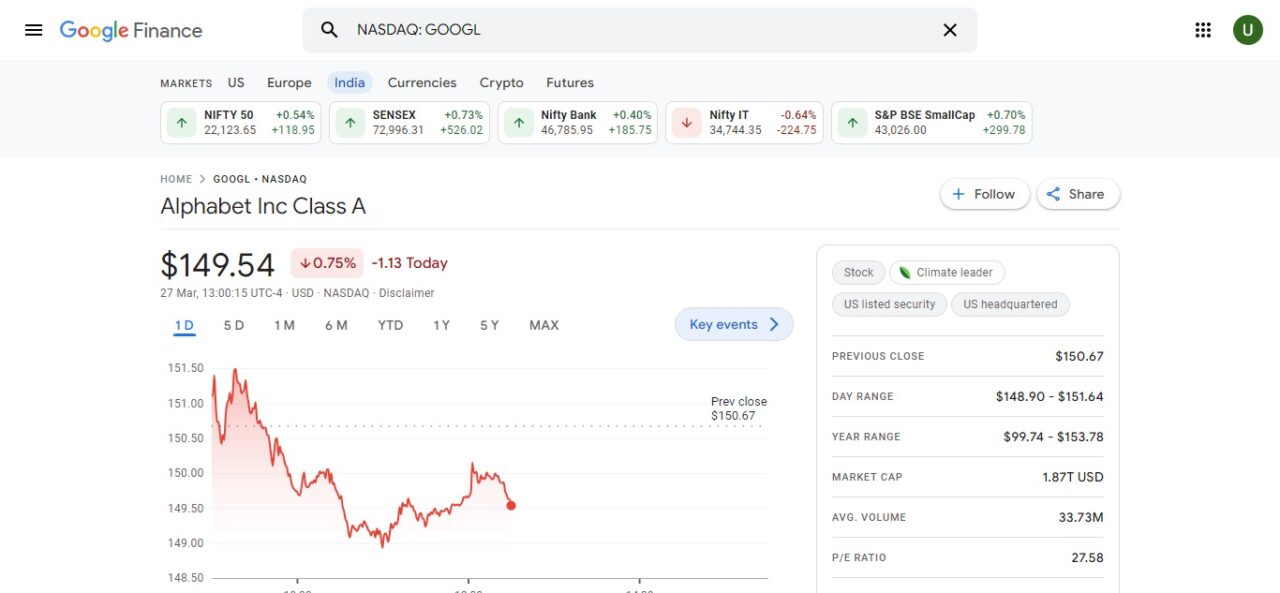
Task: Follow Alphabet Inc Class A
Action: pyautogui.click(x=984, y=194)
